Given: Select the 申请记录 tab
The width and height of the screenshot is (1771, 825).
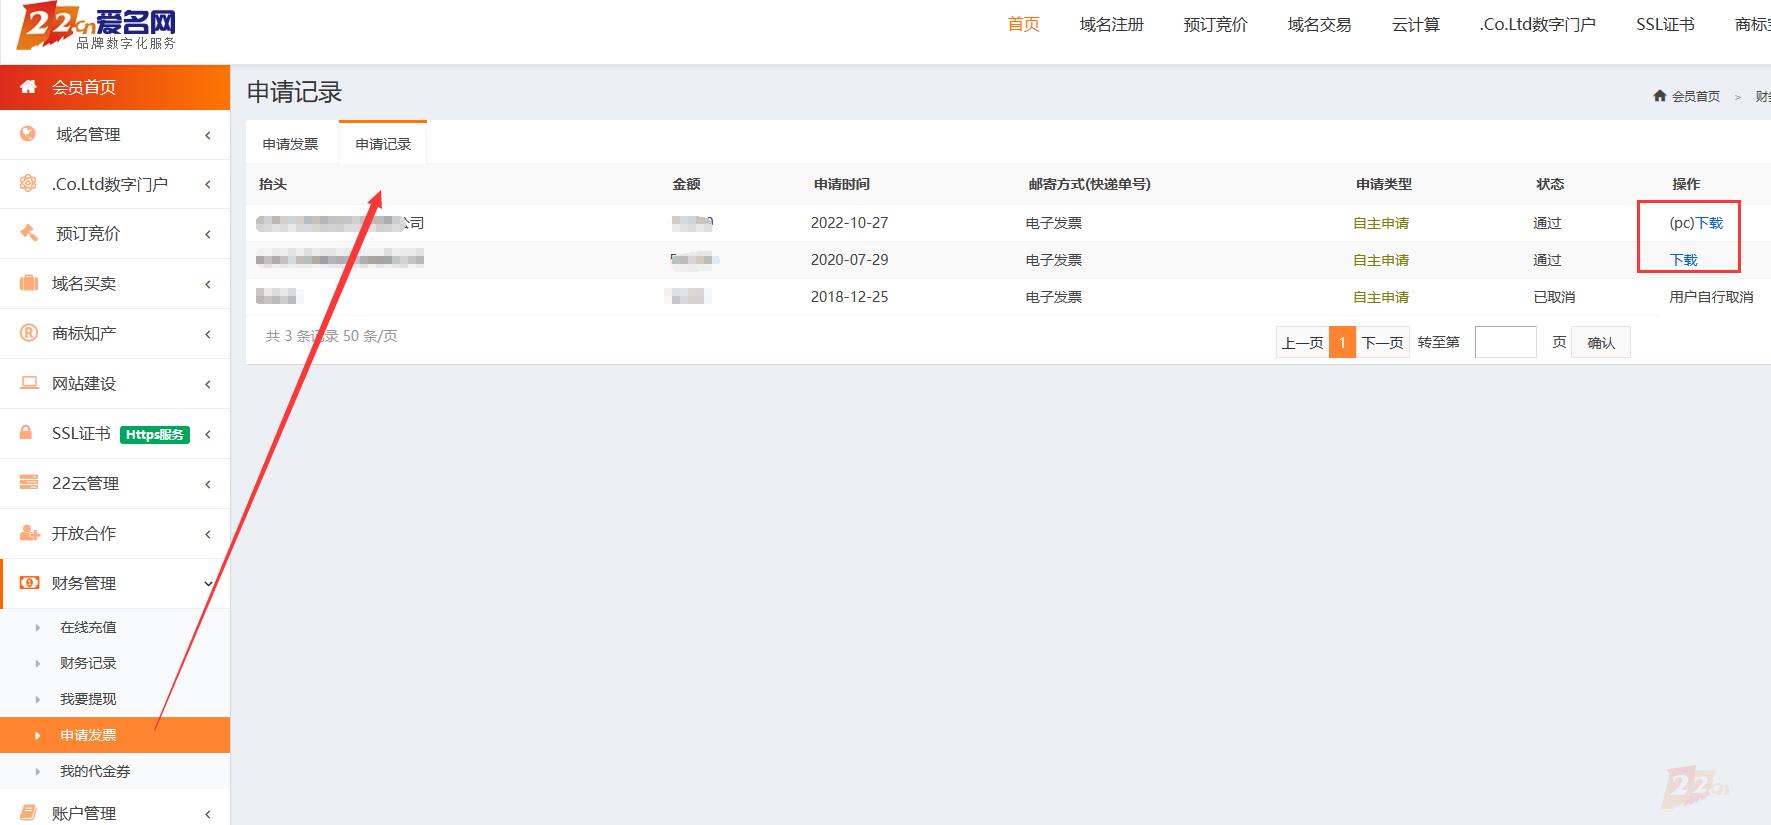Looking at the screenshot, I should tap(383, 144).
